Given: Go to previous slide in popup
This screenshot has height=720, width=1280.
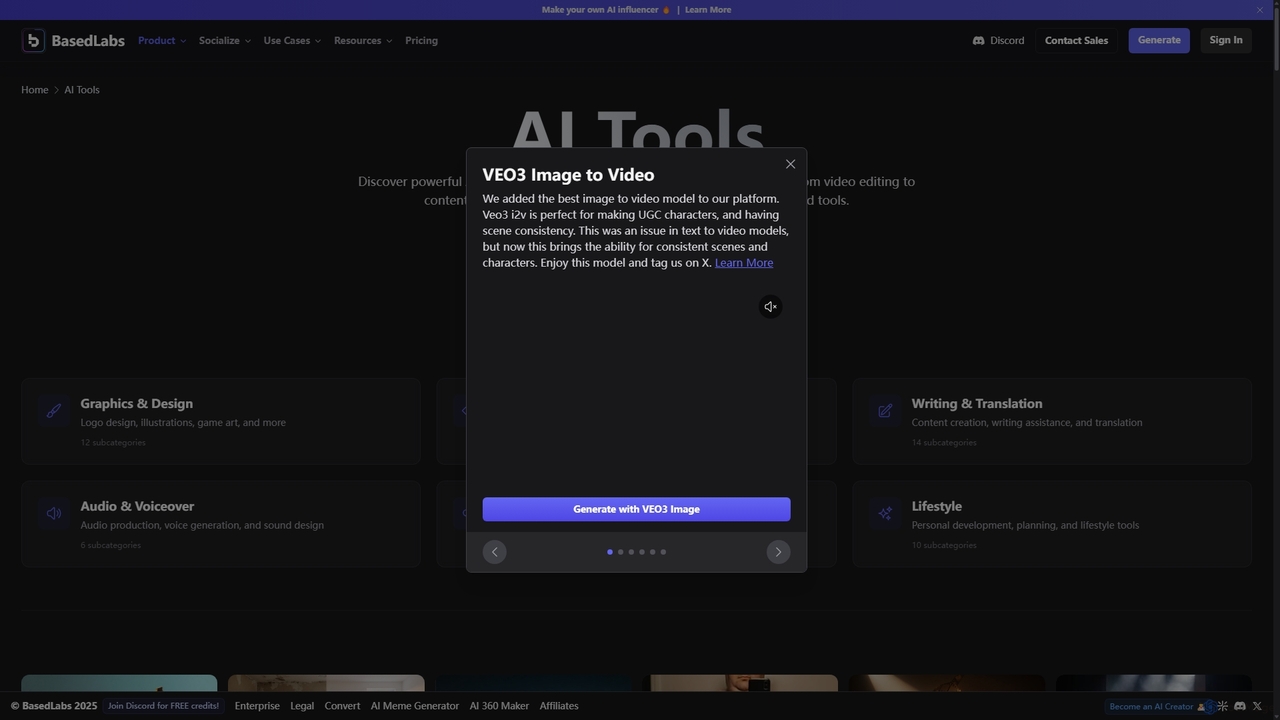Looking at the screenshot, I should point(494,552).
